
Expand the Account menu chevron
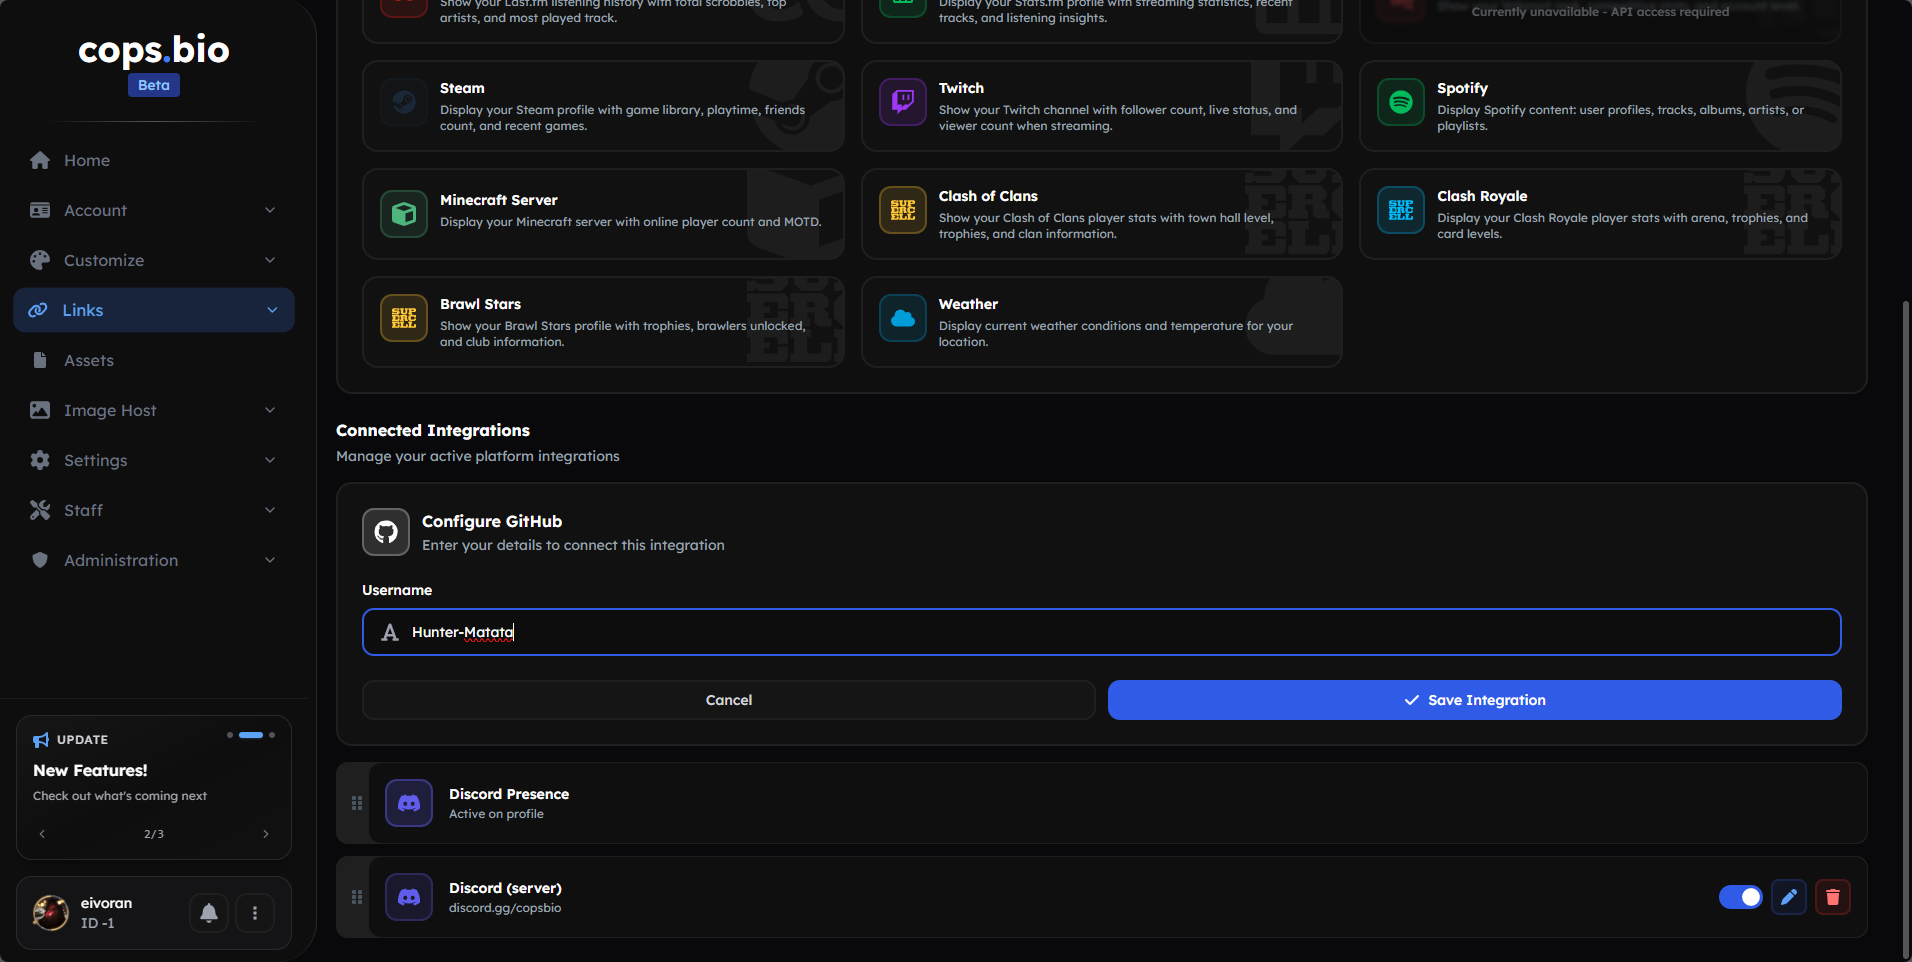(x=270, y=210)
